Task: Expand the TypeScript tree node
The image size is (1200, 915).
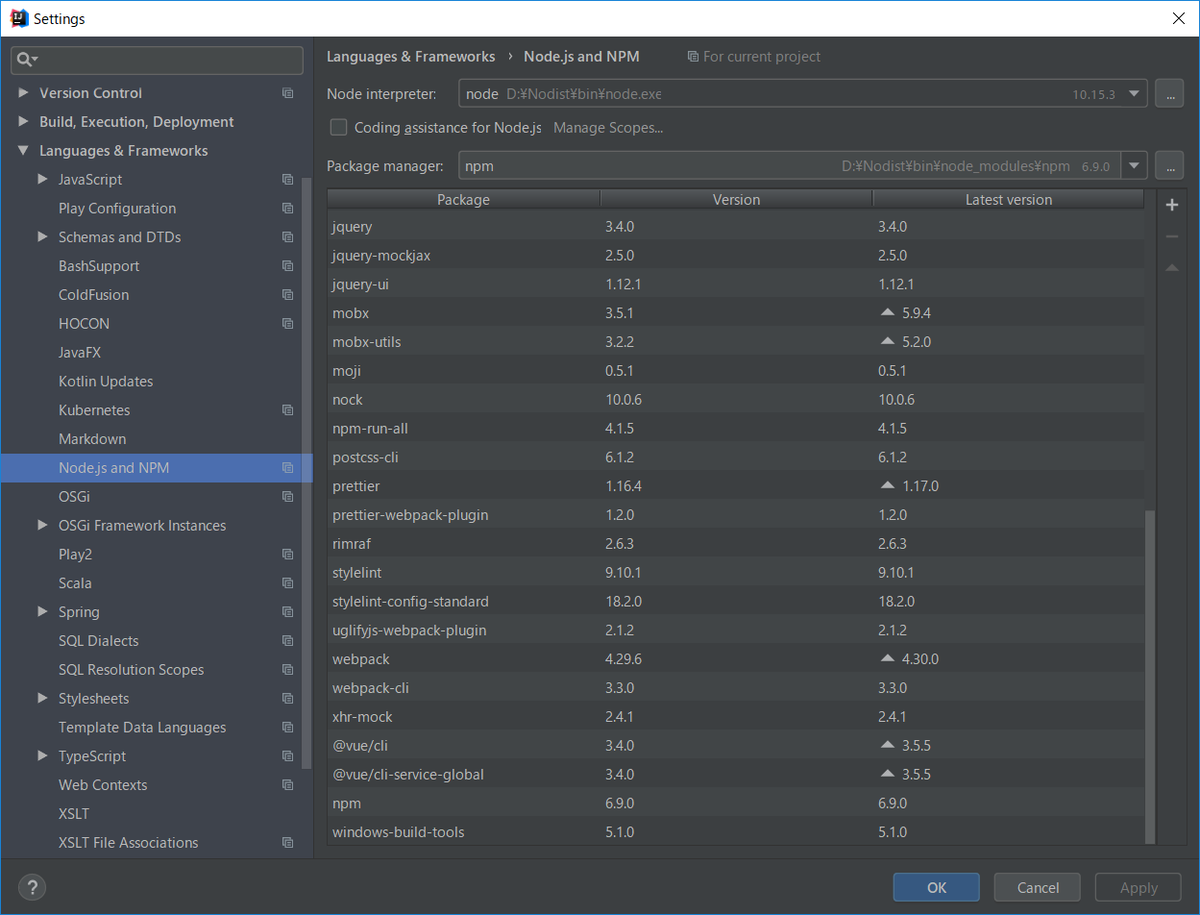Action: coord(42,757)
